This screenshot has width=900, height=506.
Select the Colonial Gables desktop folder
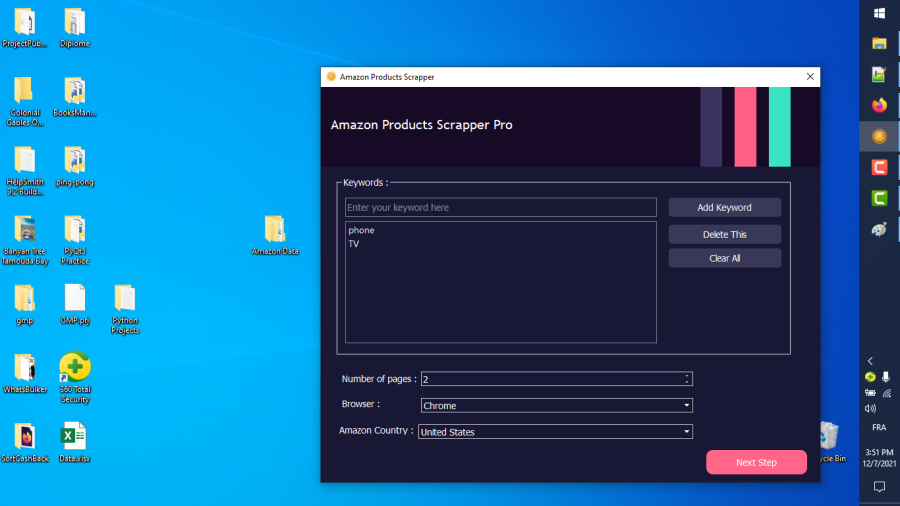tap(25, 101)
